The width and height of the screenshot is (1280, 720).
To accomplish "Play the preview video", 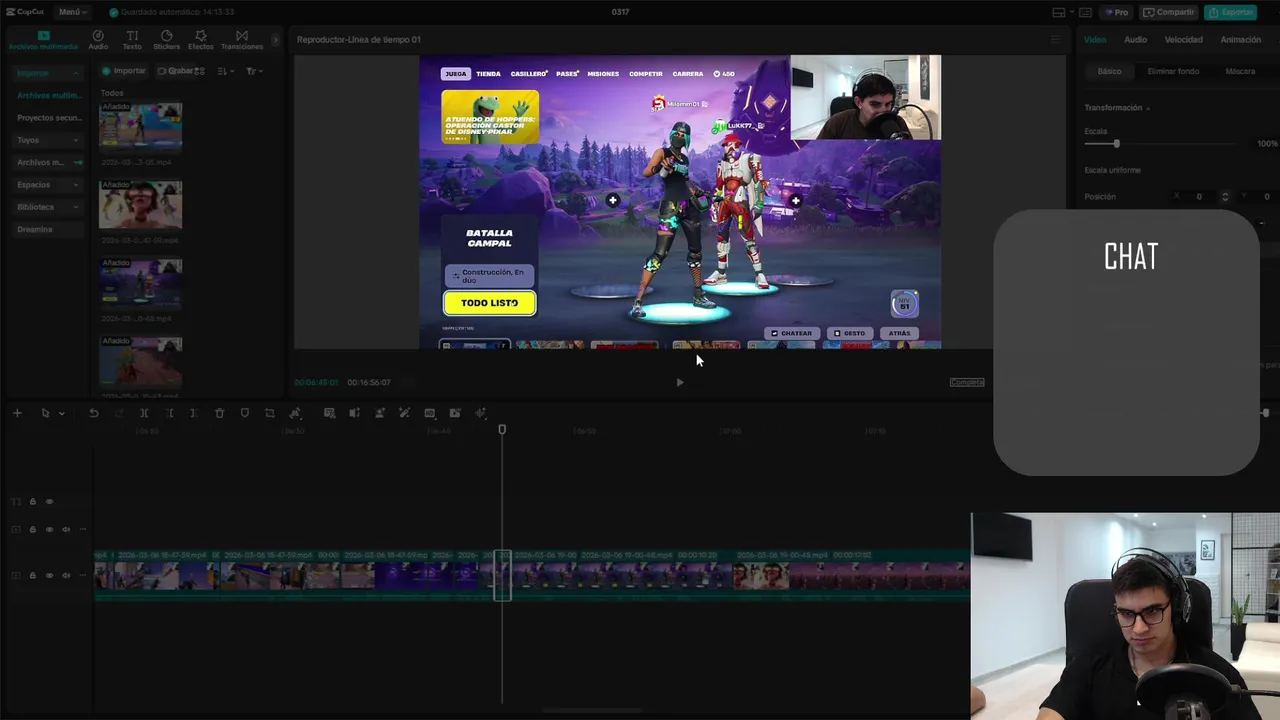I will click(680, 382).
